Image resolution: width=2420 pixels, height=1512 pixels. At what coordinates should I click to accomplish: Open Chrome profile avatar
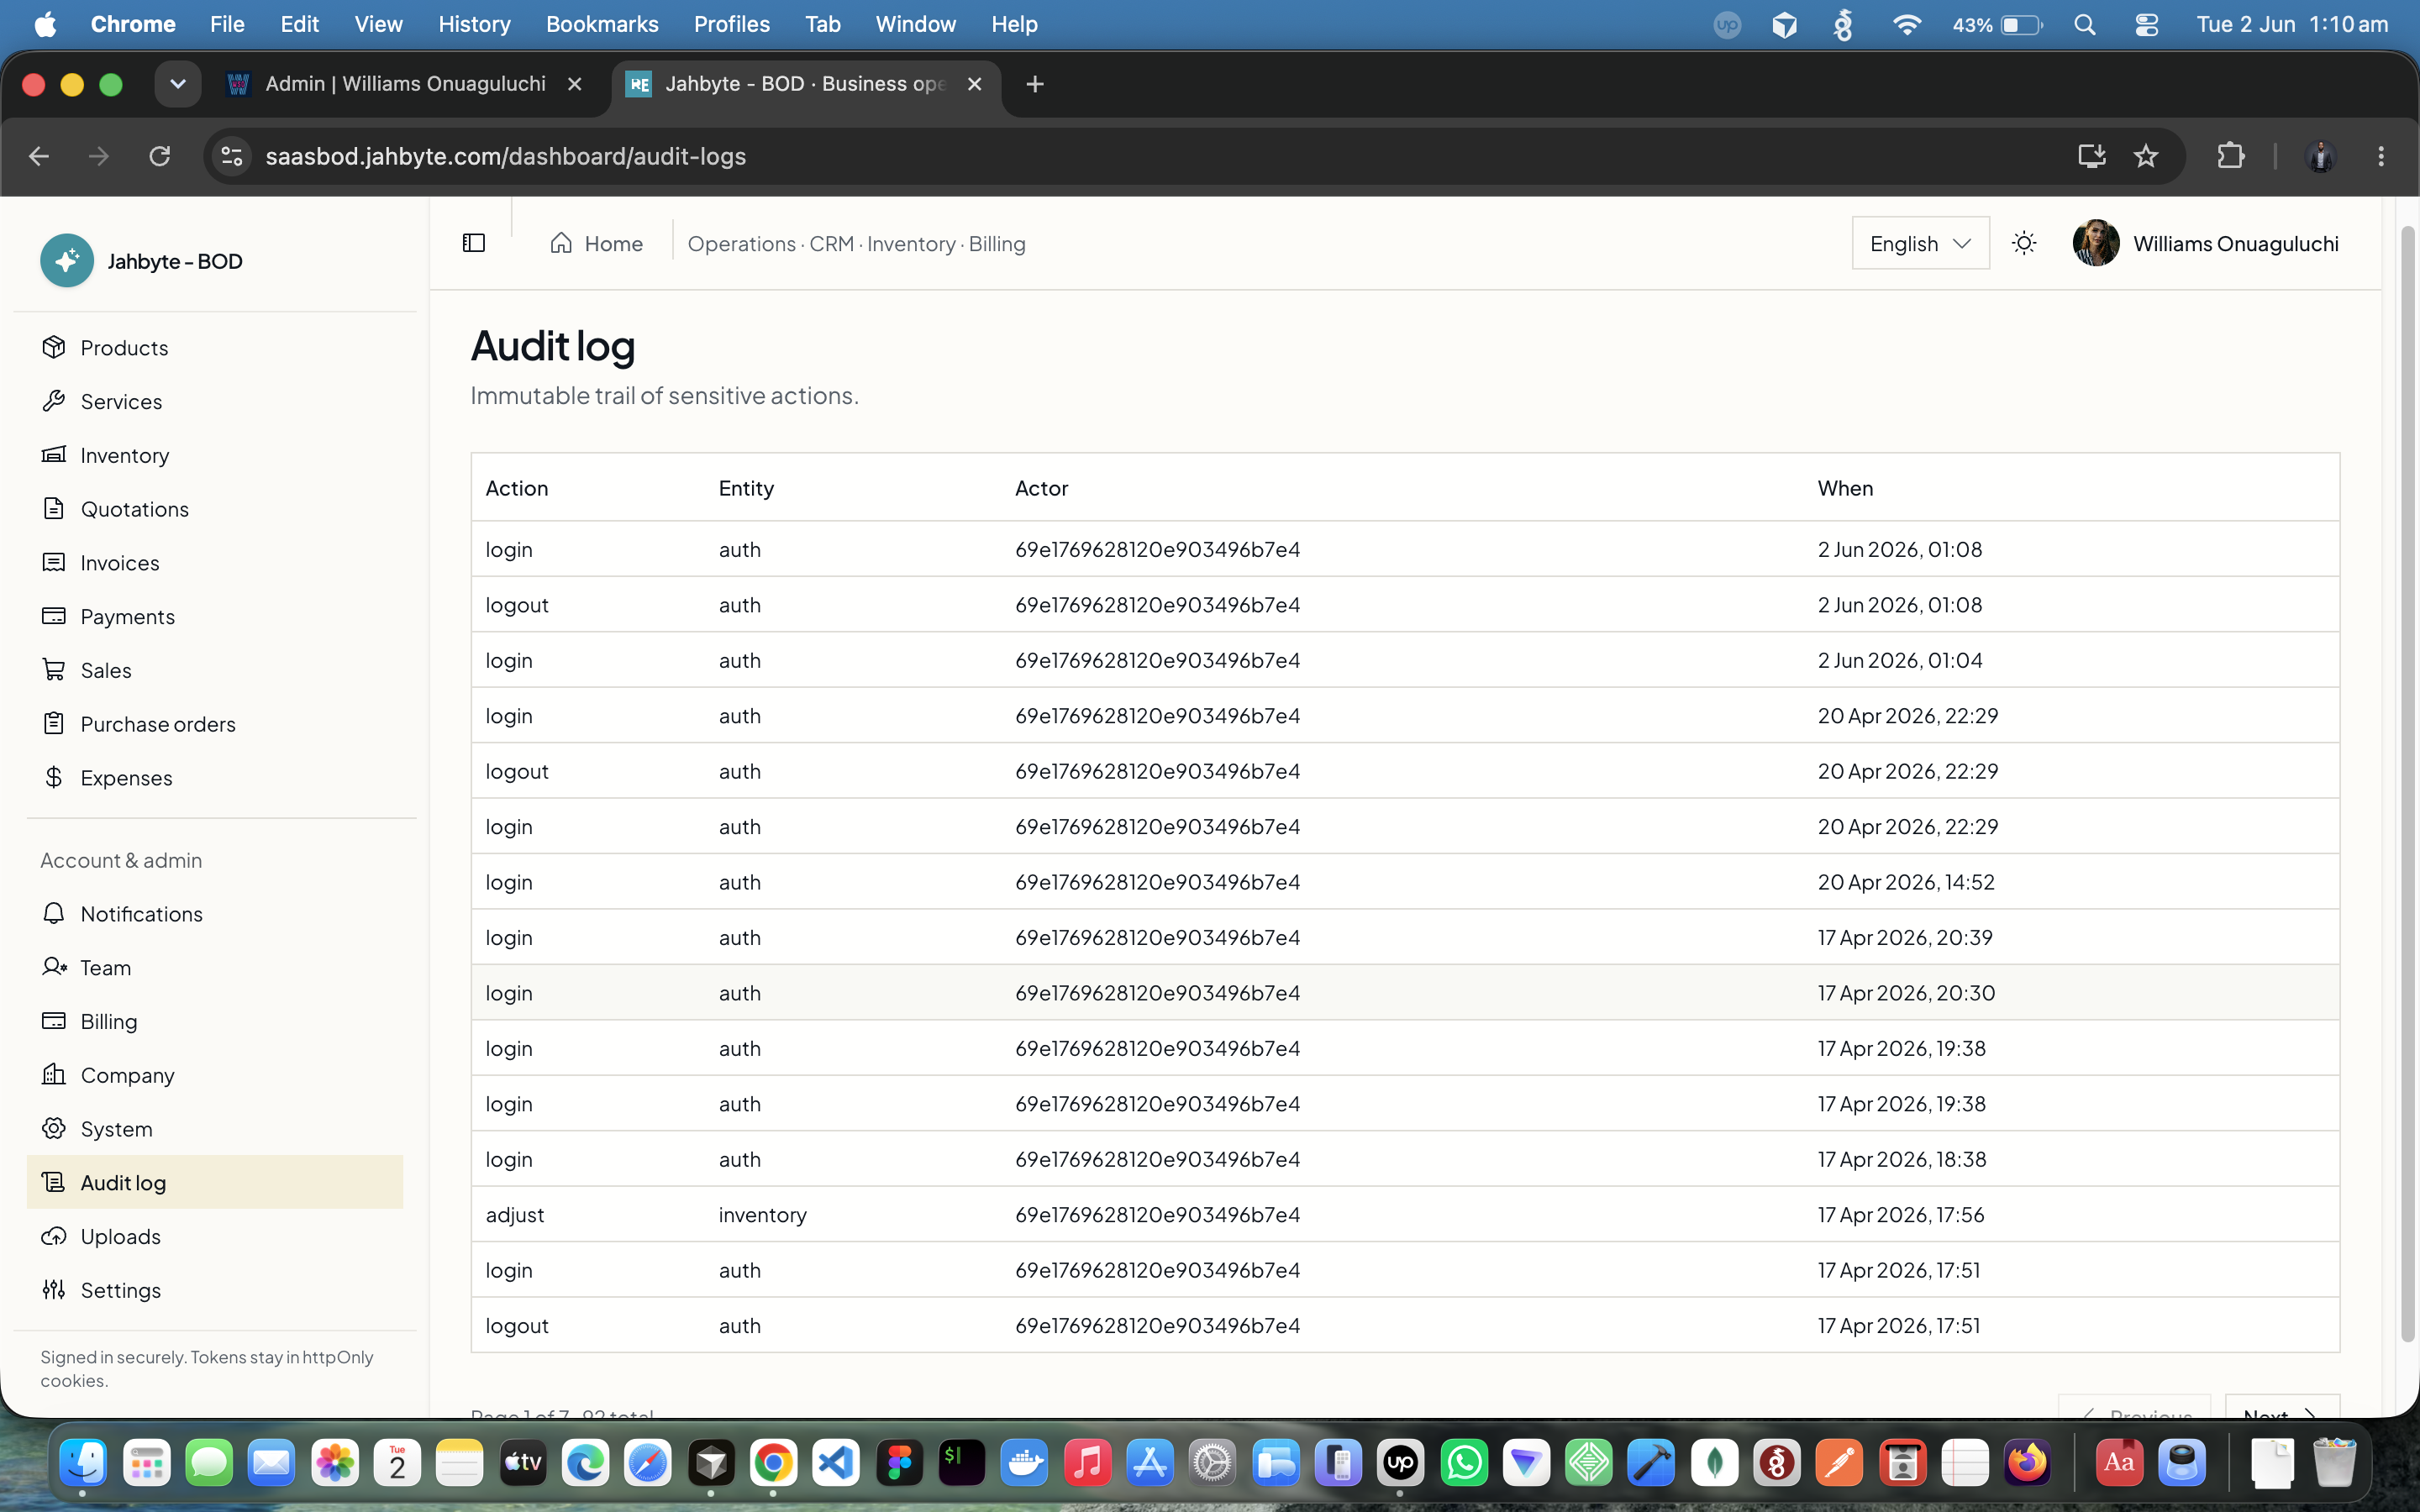(x=2320, y=156)
